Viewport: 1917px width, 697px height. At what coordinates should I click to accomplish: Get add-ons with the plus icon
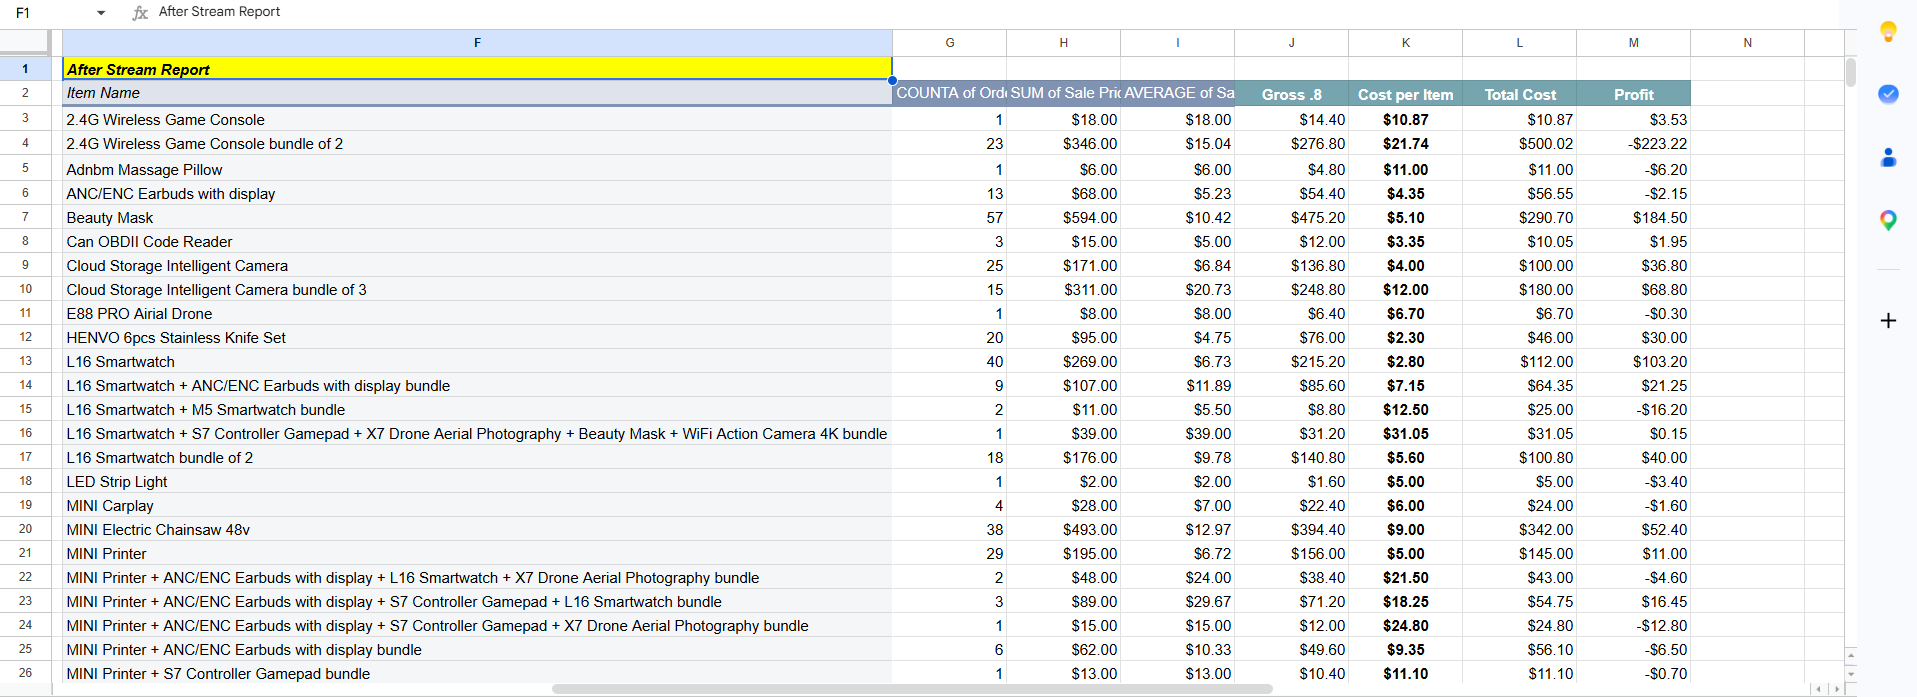pyautogui.click(x=1888, y=320)
